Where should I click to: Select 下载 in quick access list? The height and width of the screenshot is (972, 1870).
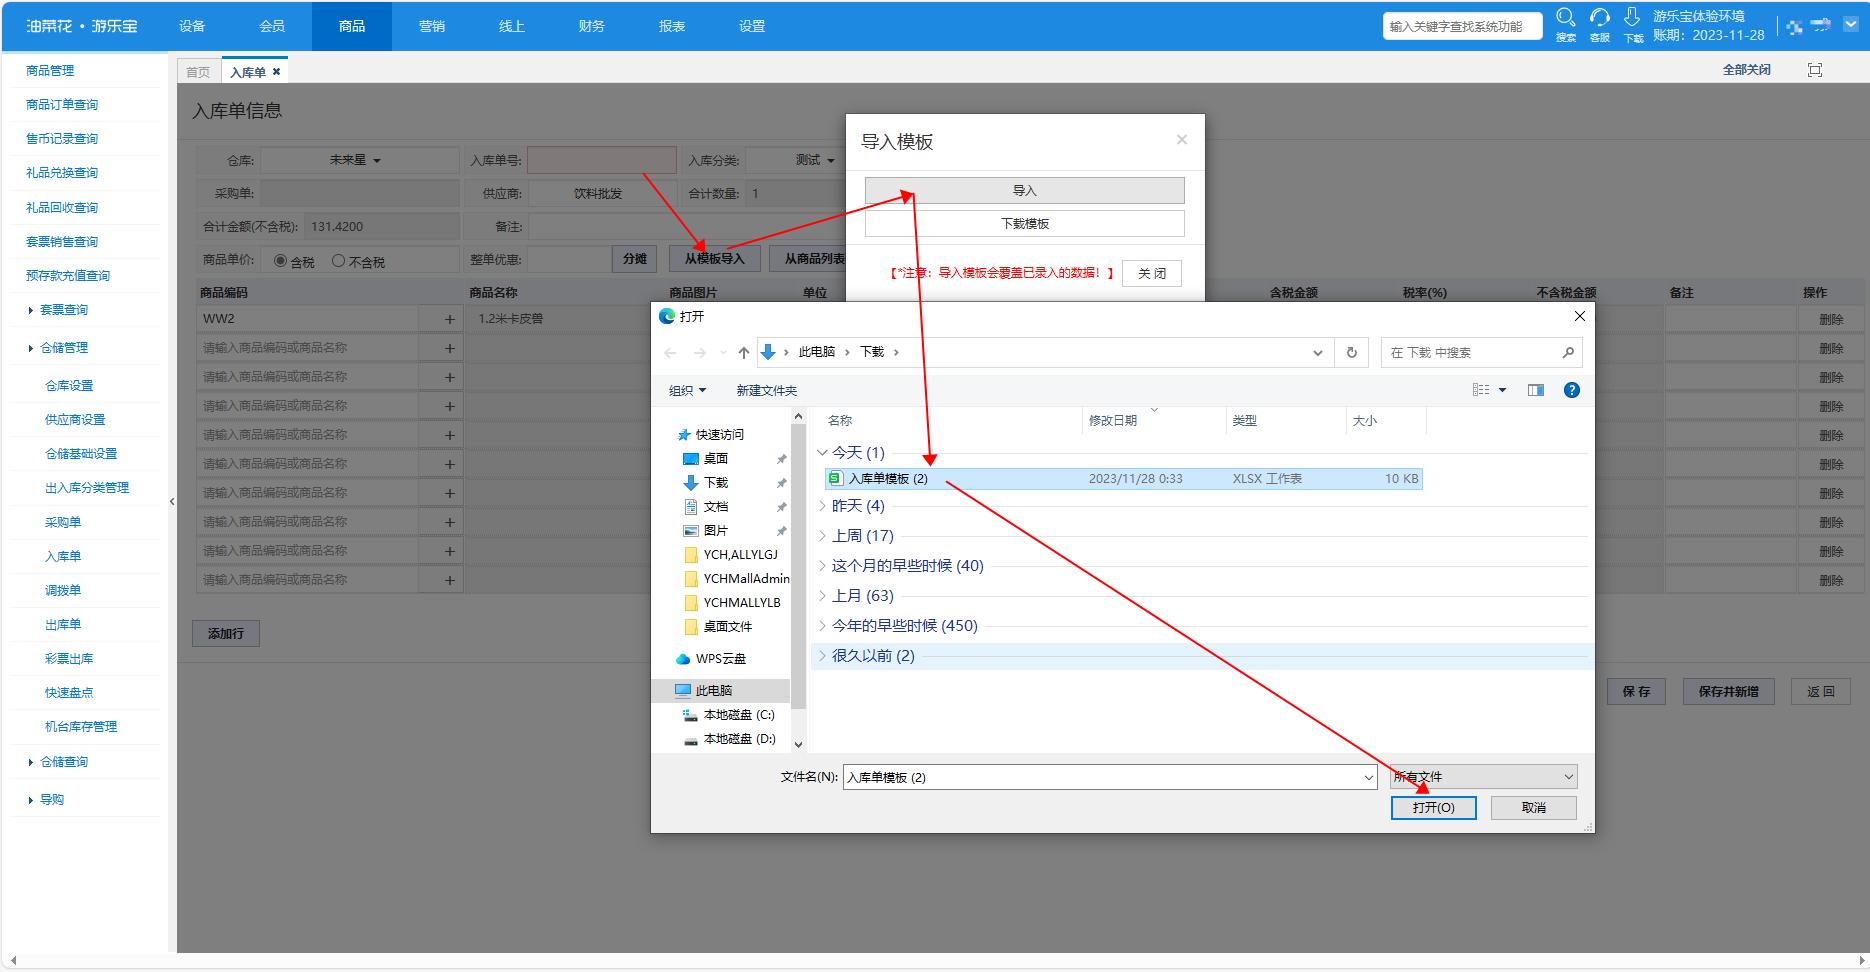716,482
